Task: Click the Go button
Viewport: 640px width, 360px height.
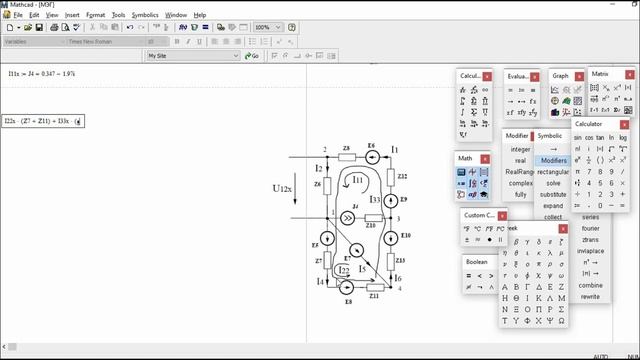Action: pos(251,56)
